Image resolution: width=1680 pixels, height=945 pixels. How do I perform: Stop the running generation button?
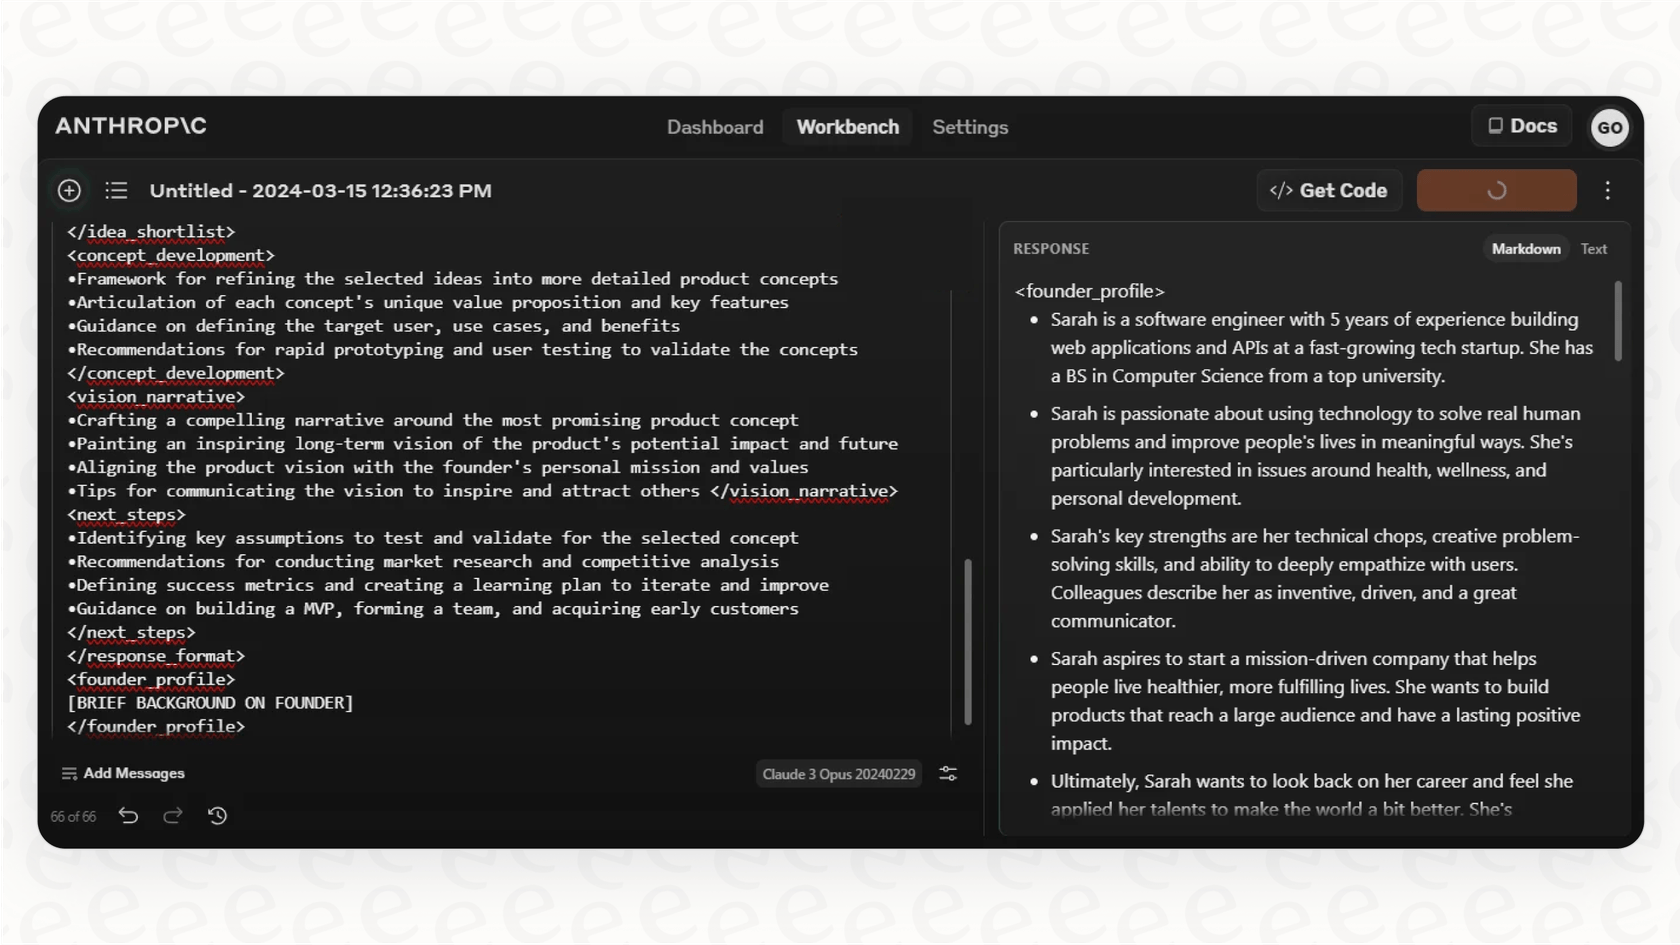pos(1496,190)
